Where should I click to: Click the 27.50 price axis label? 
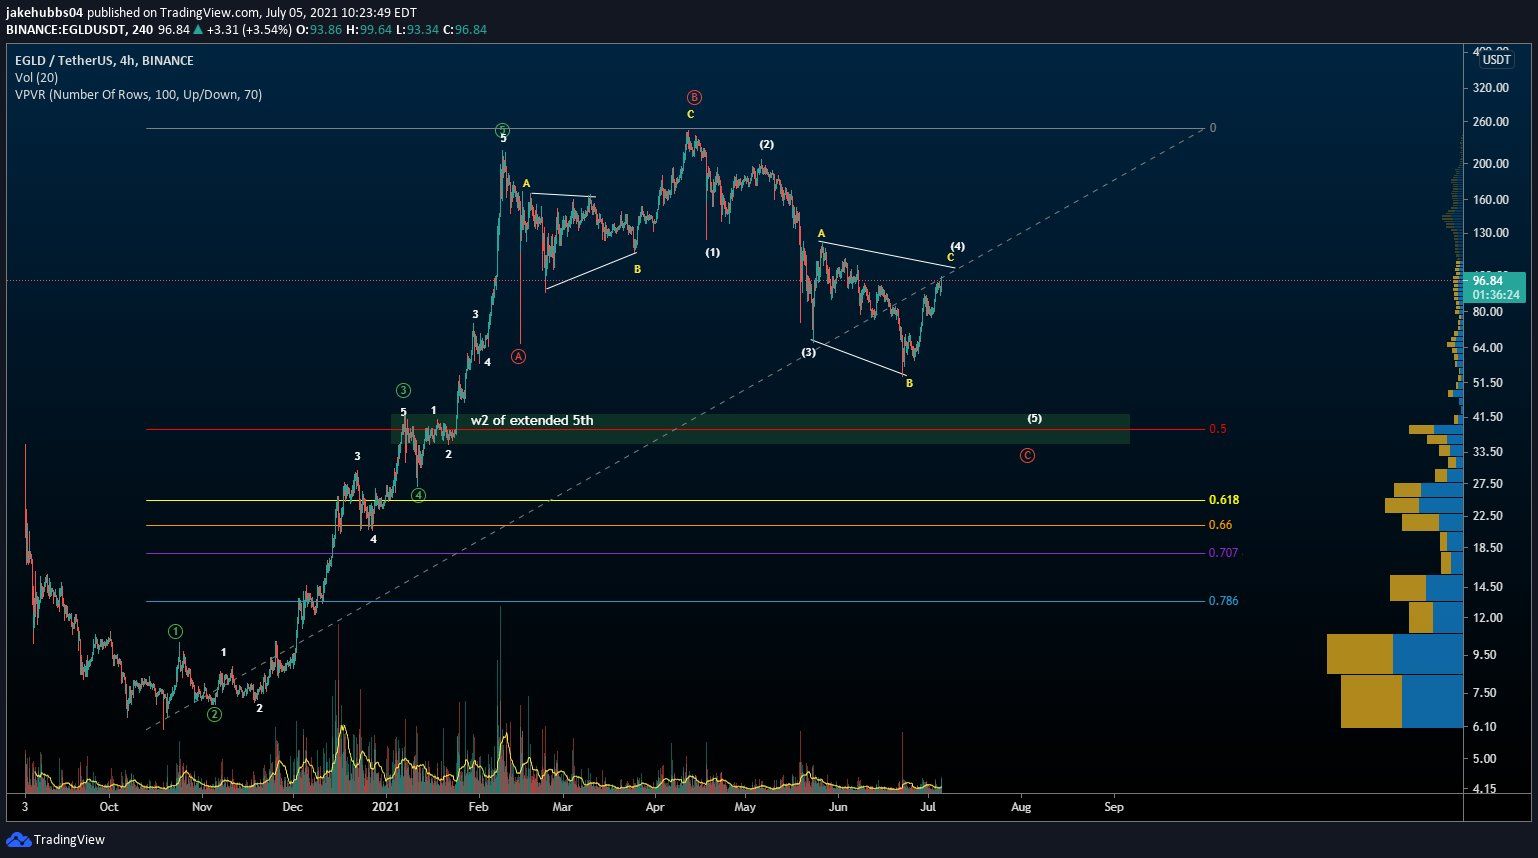click(x=1488, y=484)
